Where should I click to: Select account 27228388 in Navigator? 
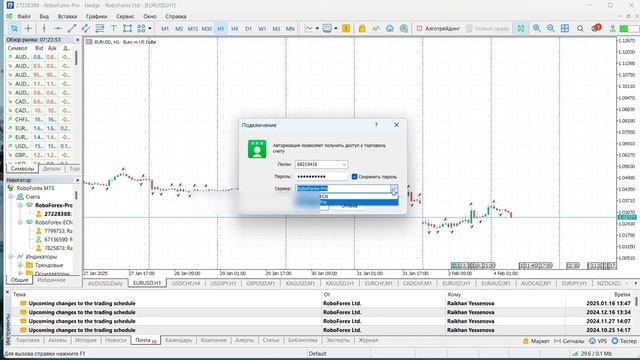tap(53, 214)
